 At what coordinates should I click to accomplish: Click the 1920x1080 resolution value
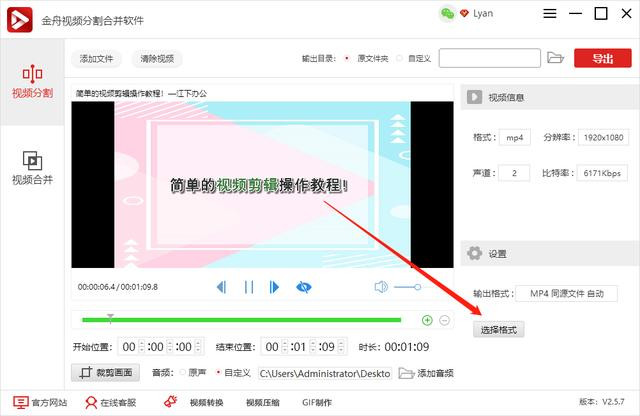pos(603,138)
